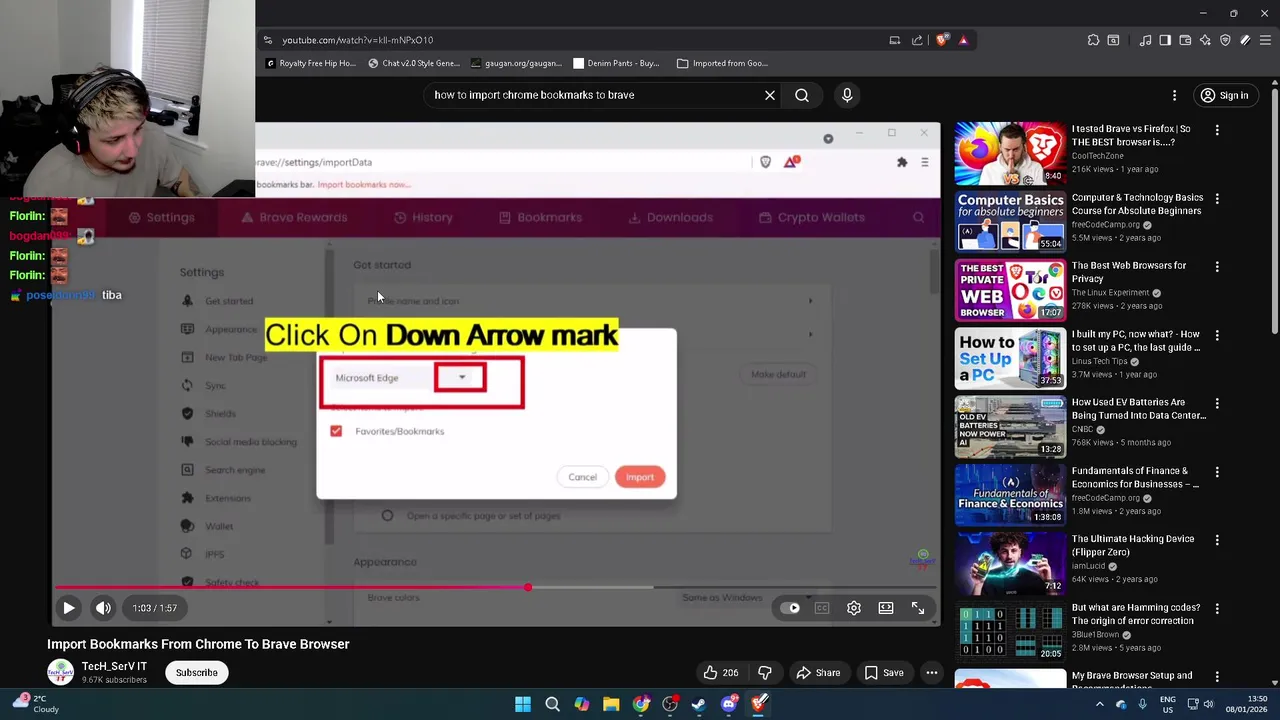1280x720 pixels.
Task: Open 'But what are Hamming codes?' video
Action: click(1135, 614)
